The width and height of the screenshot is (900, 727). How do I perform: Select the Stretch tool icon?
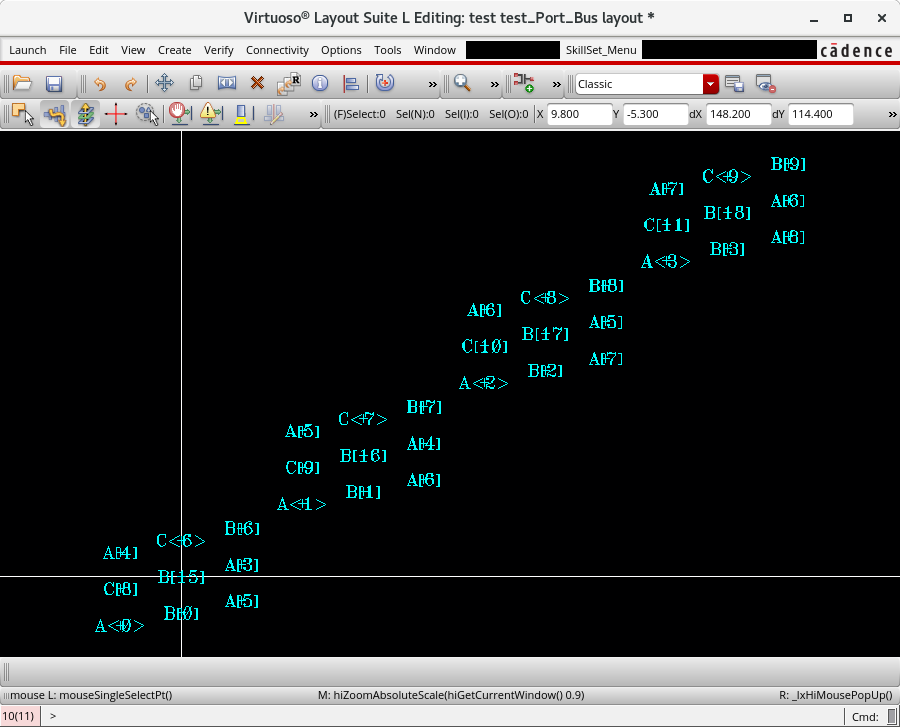tap(227, 83)
